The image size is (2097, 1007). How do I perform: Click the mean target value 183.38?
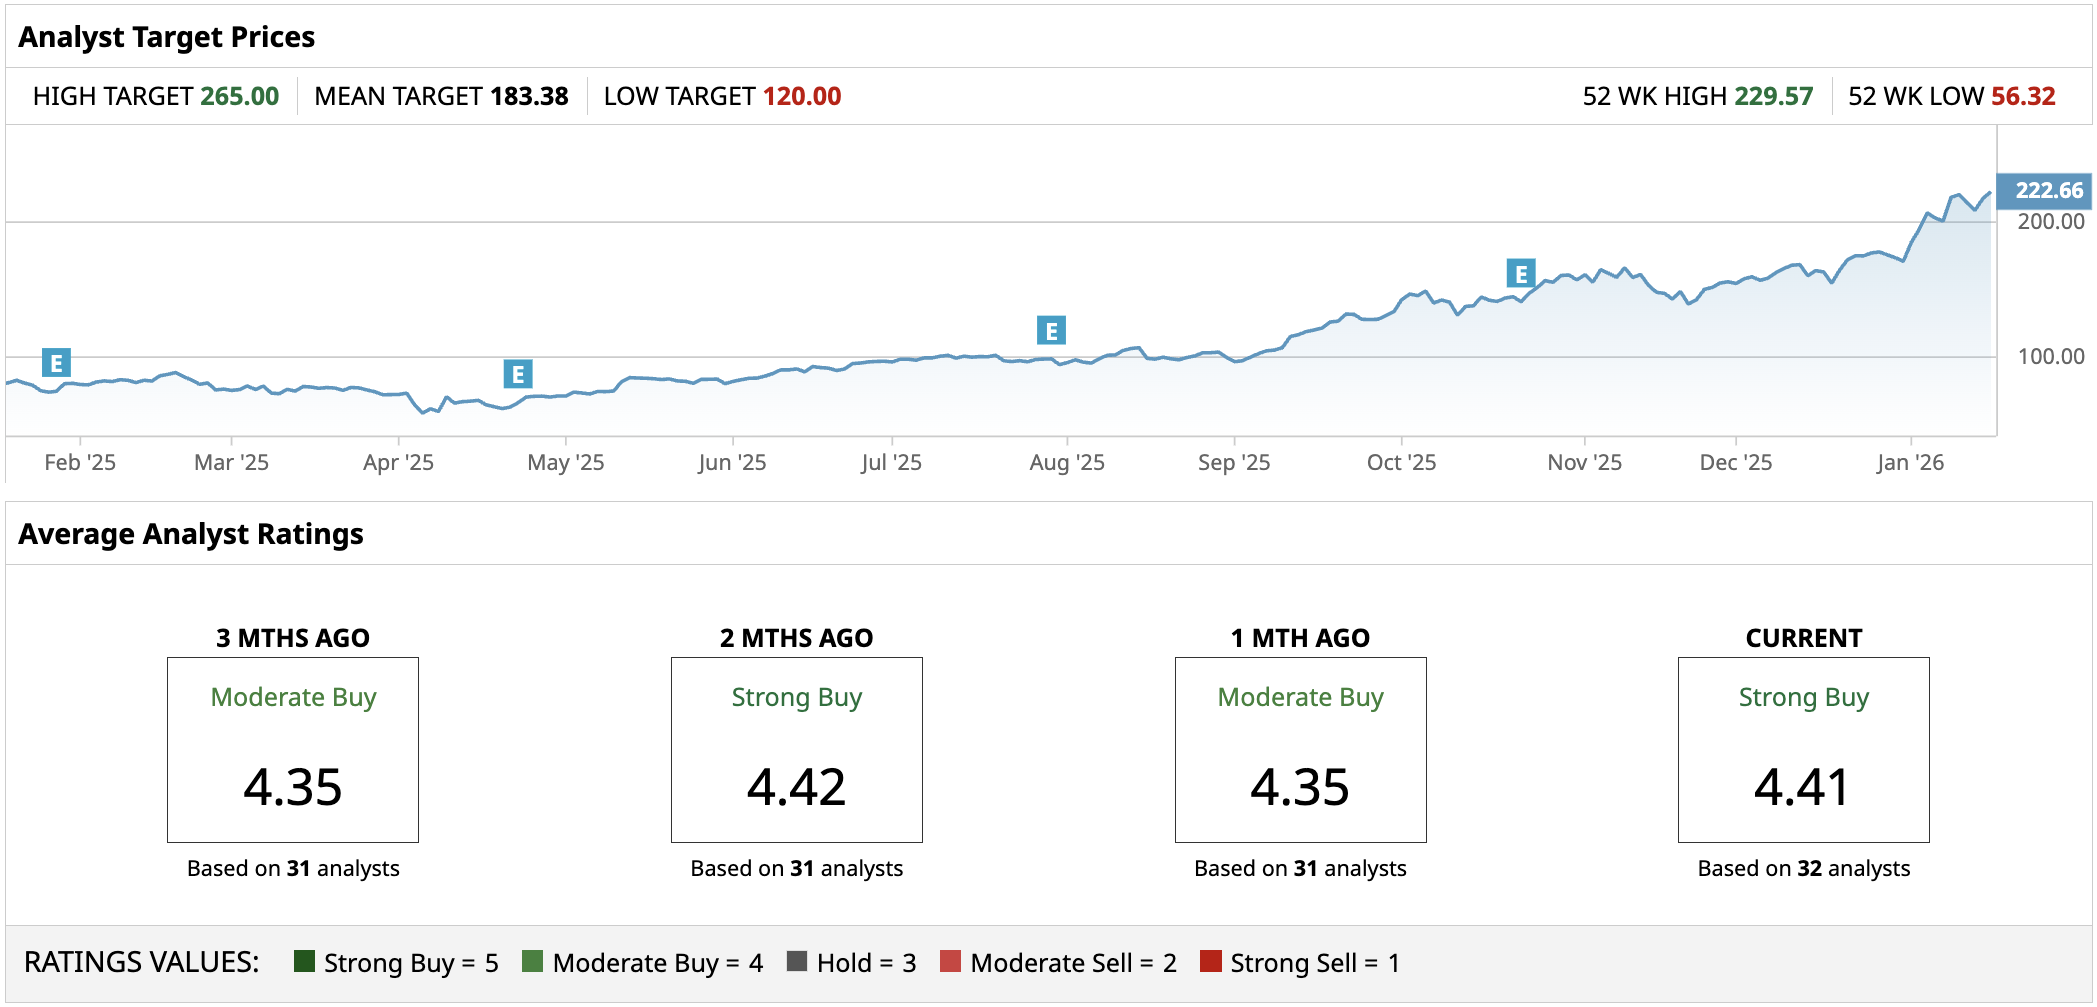coord(529,96)
